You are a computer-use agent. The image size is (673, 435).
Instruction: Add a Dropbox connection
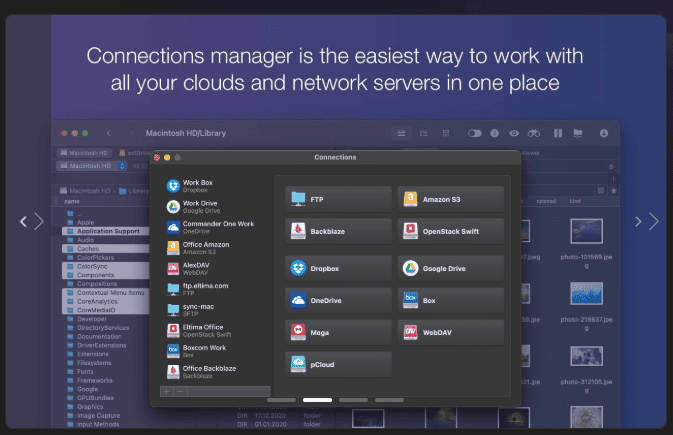click(x=338, y=268)
